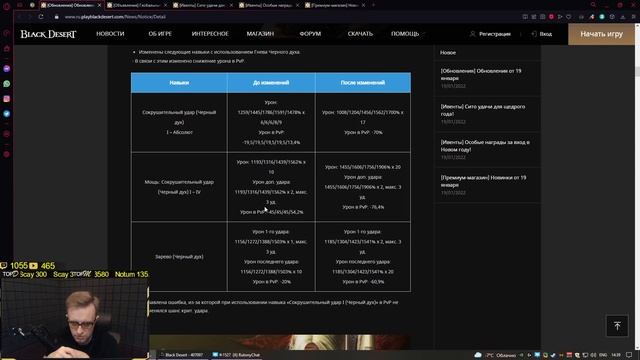Click the Opera logo menu icon
This screenshot has width=640, height=360.
coord(6,6)
